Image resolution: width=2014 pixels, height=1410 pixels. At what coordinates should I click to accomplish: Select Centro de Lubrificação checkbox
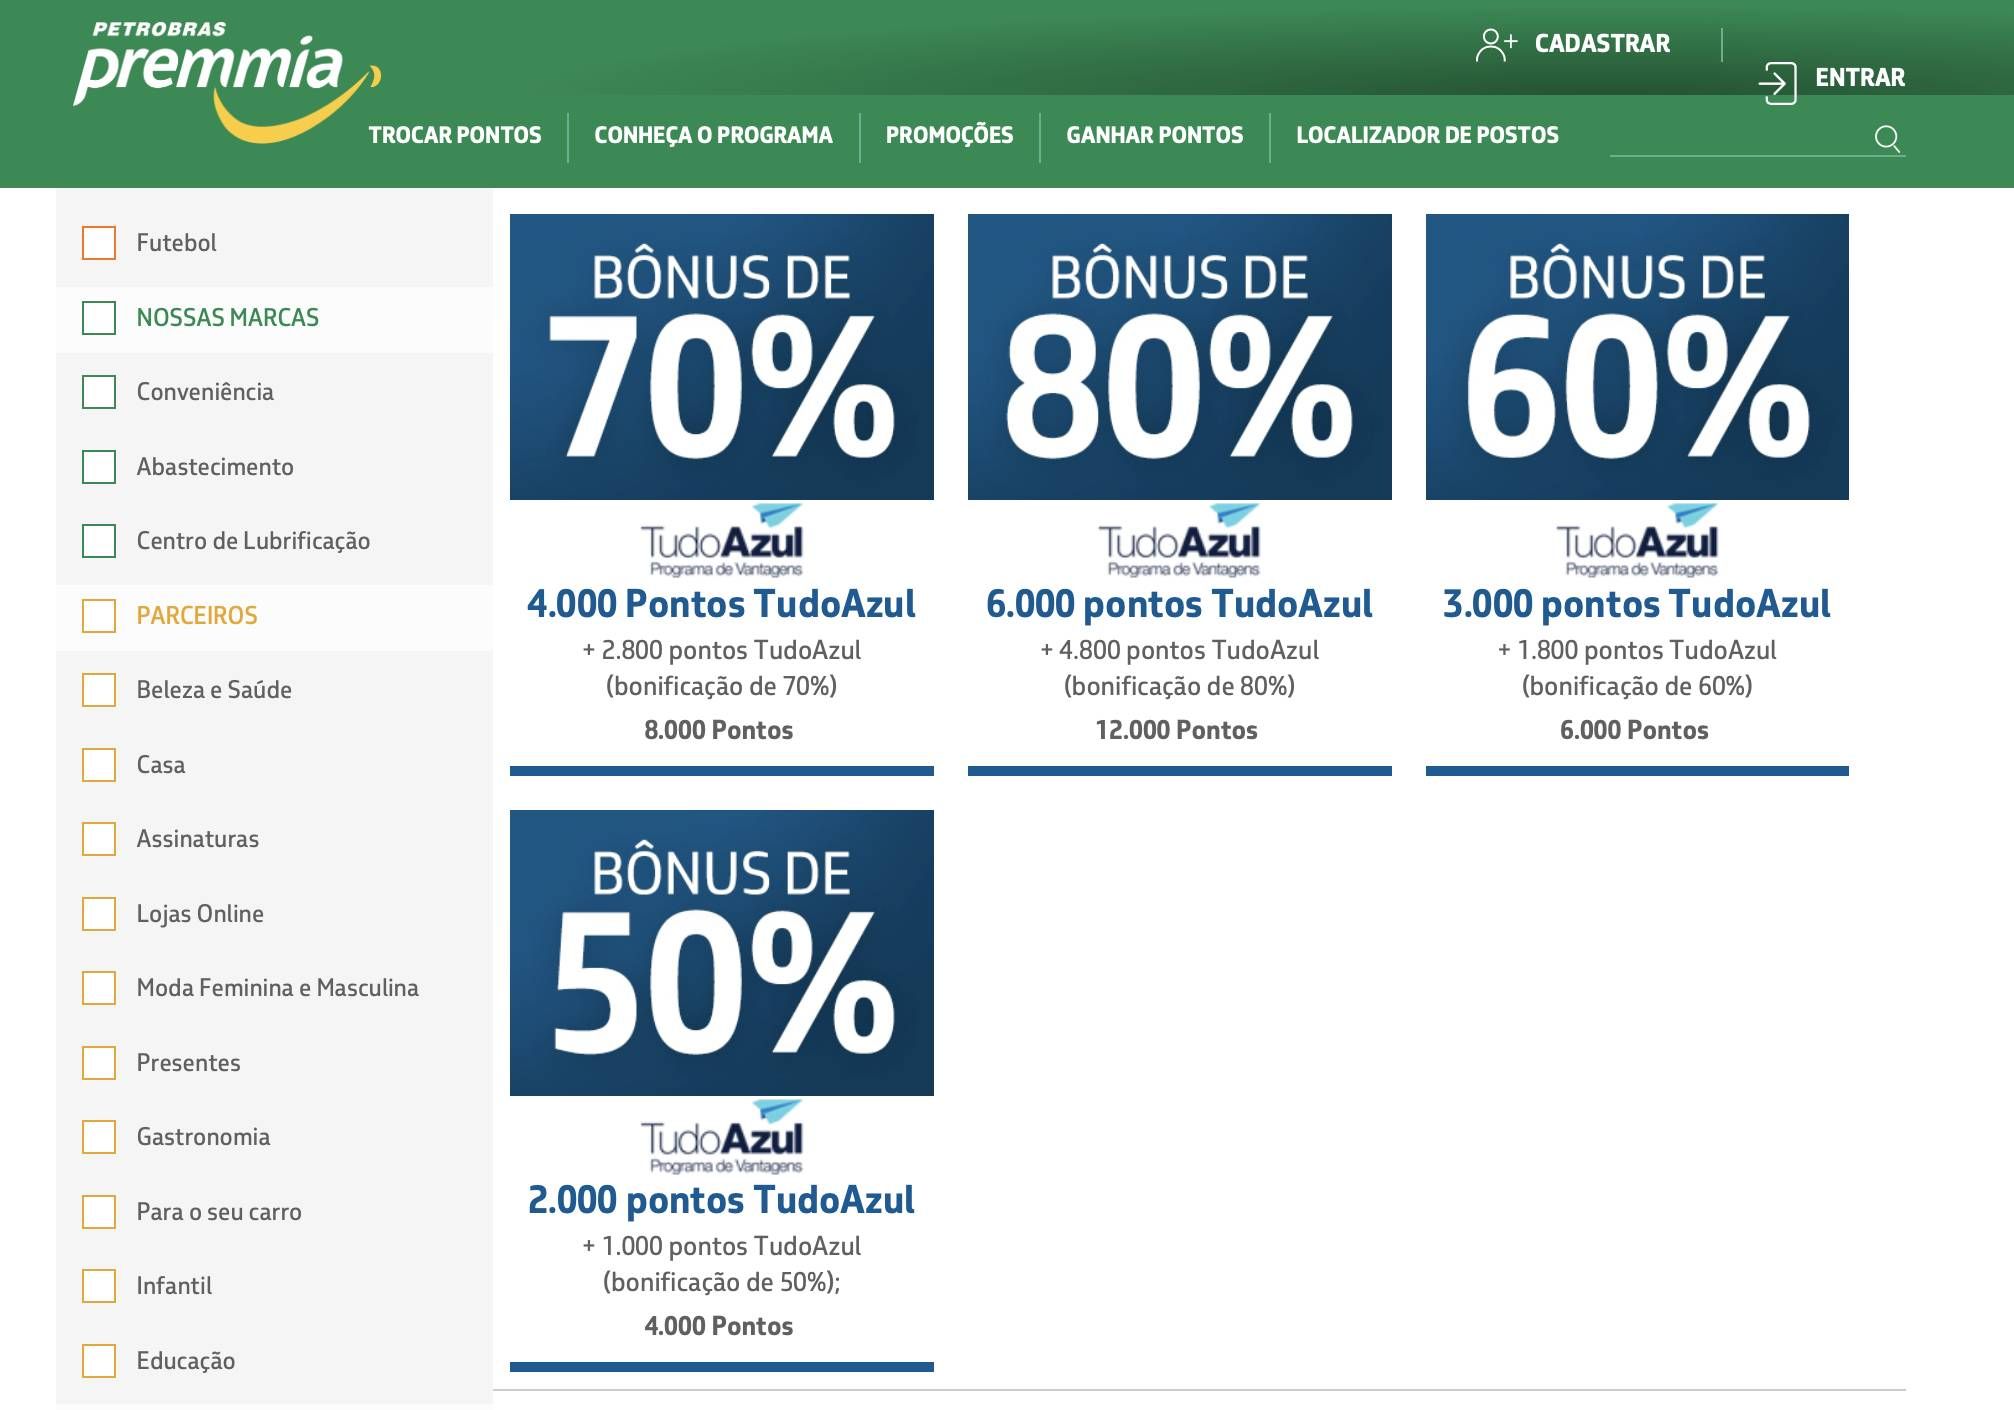tap(99, 541)
